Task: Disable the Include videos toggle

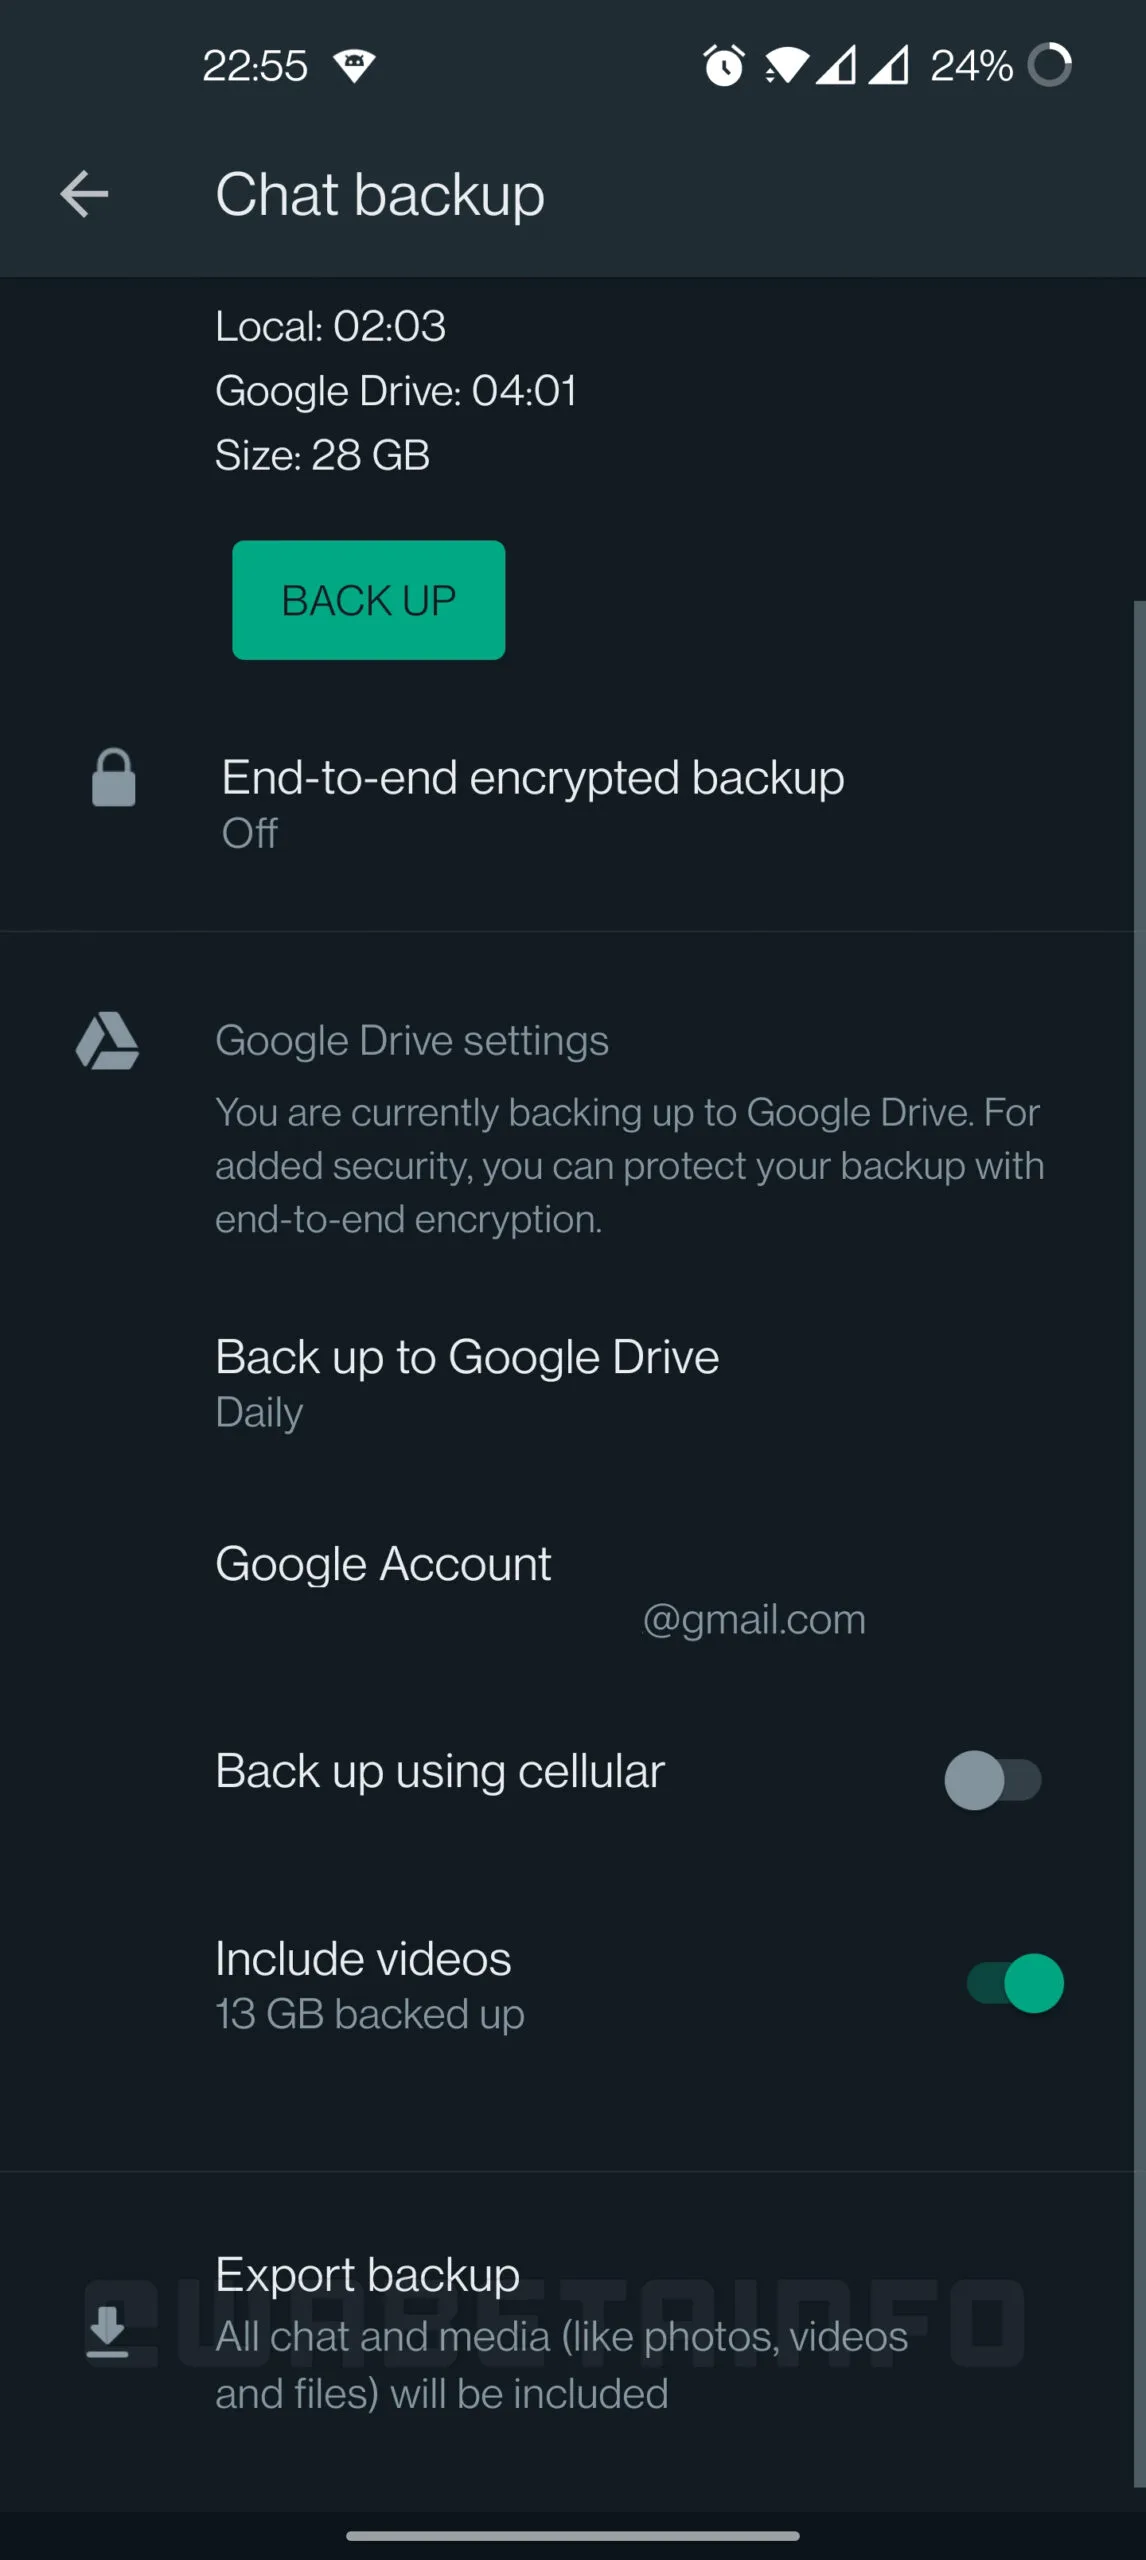Action: click(x=1015, y=1984)
